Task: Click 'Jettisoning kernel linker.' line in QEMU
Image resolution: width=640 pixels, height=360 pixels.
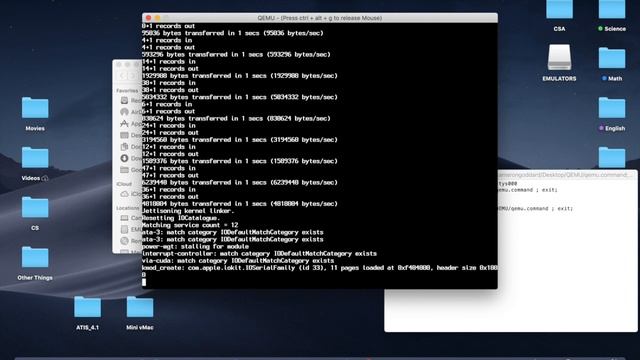Action: tap(188, 211)
